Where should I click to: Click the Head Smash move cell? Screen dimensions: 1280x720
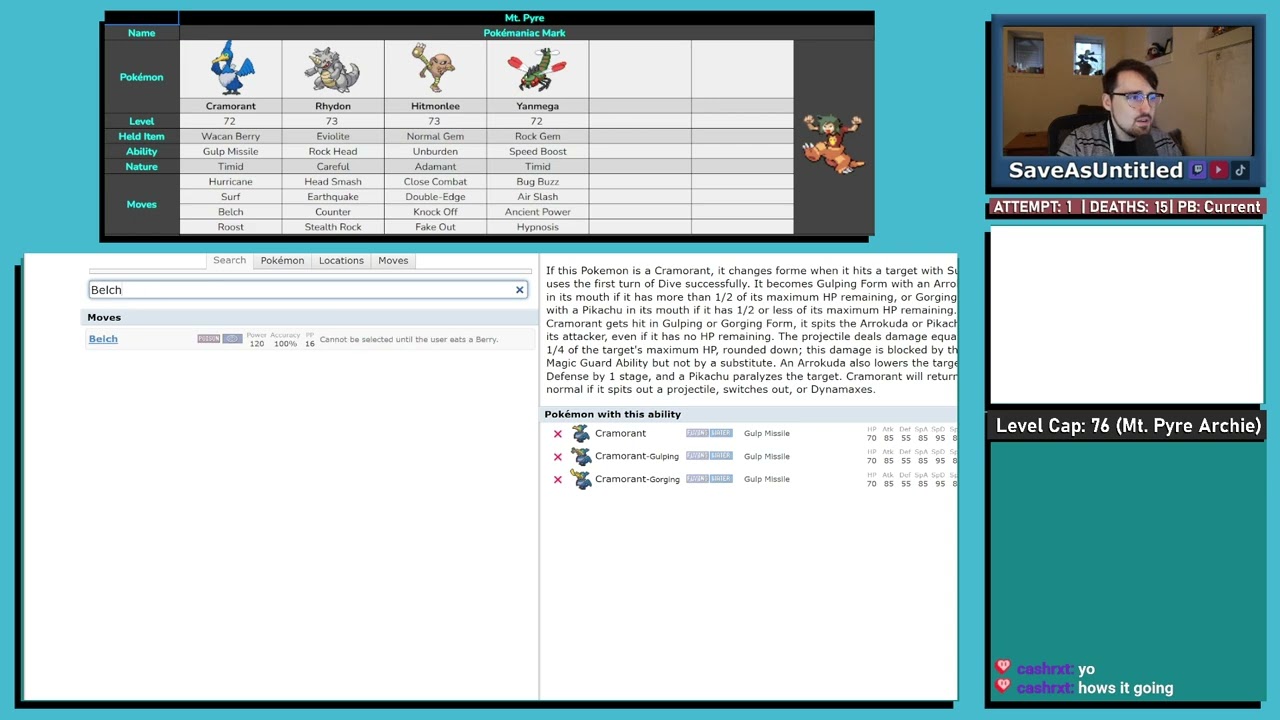[x=333, y=182]
